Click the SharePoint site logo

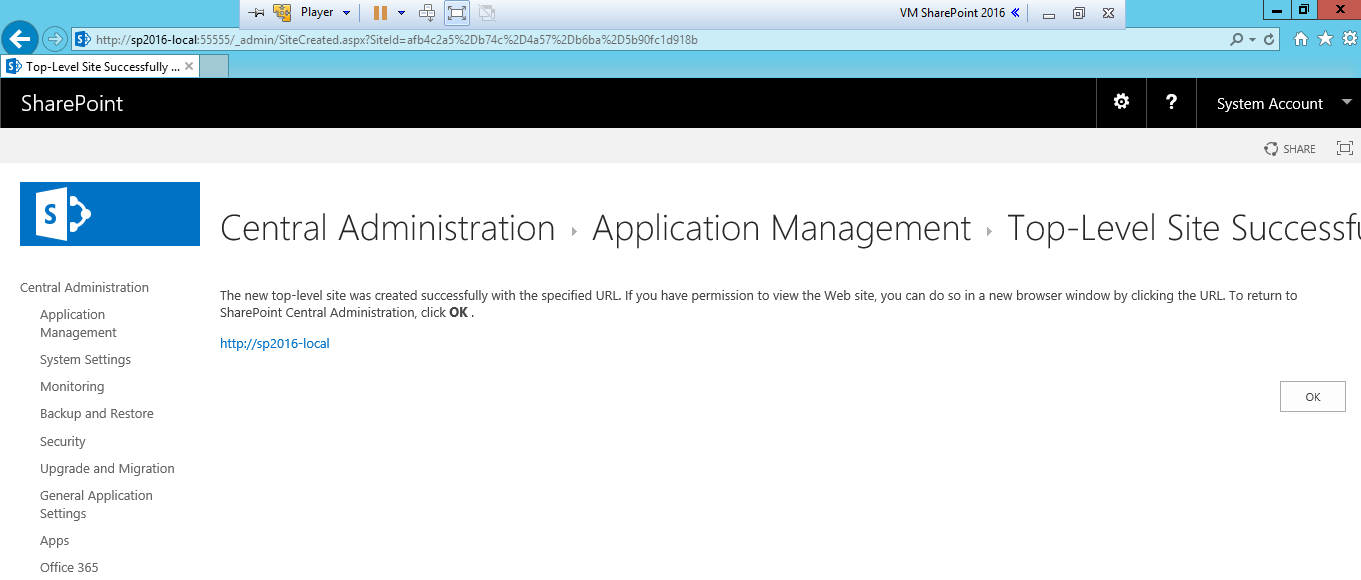pos(110,214)
